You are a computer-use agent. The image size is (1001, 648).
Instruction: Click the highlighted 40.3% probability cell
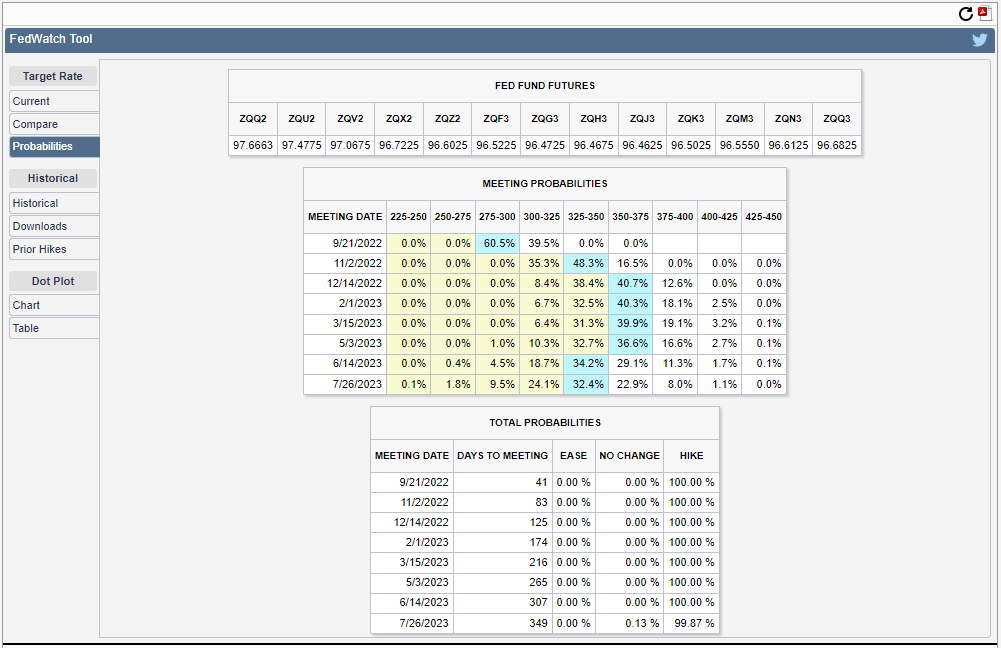click(x=631, y=303)
